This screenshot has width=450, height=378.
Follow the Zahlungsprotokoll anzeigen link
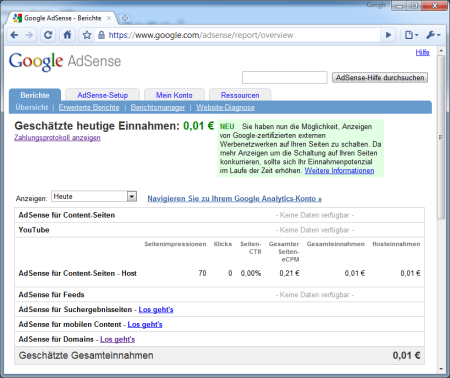click(x=57, y=138)
